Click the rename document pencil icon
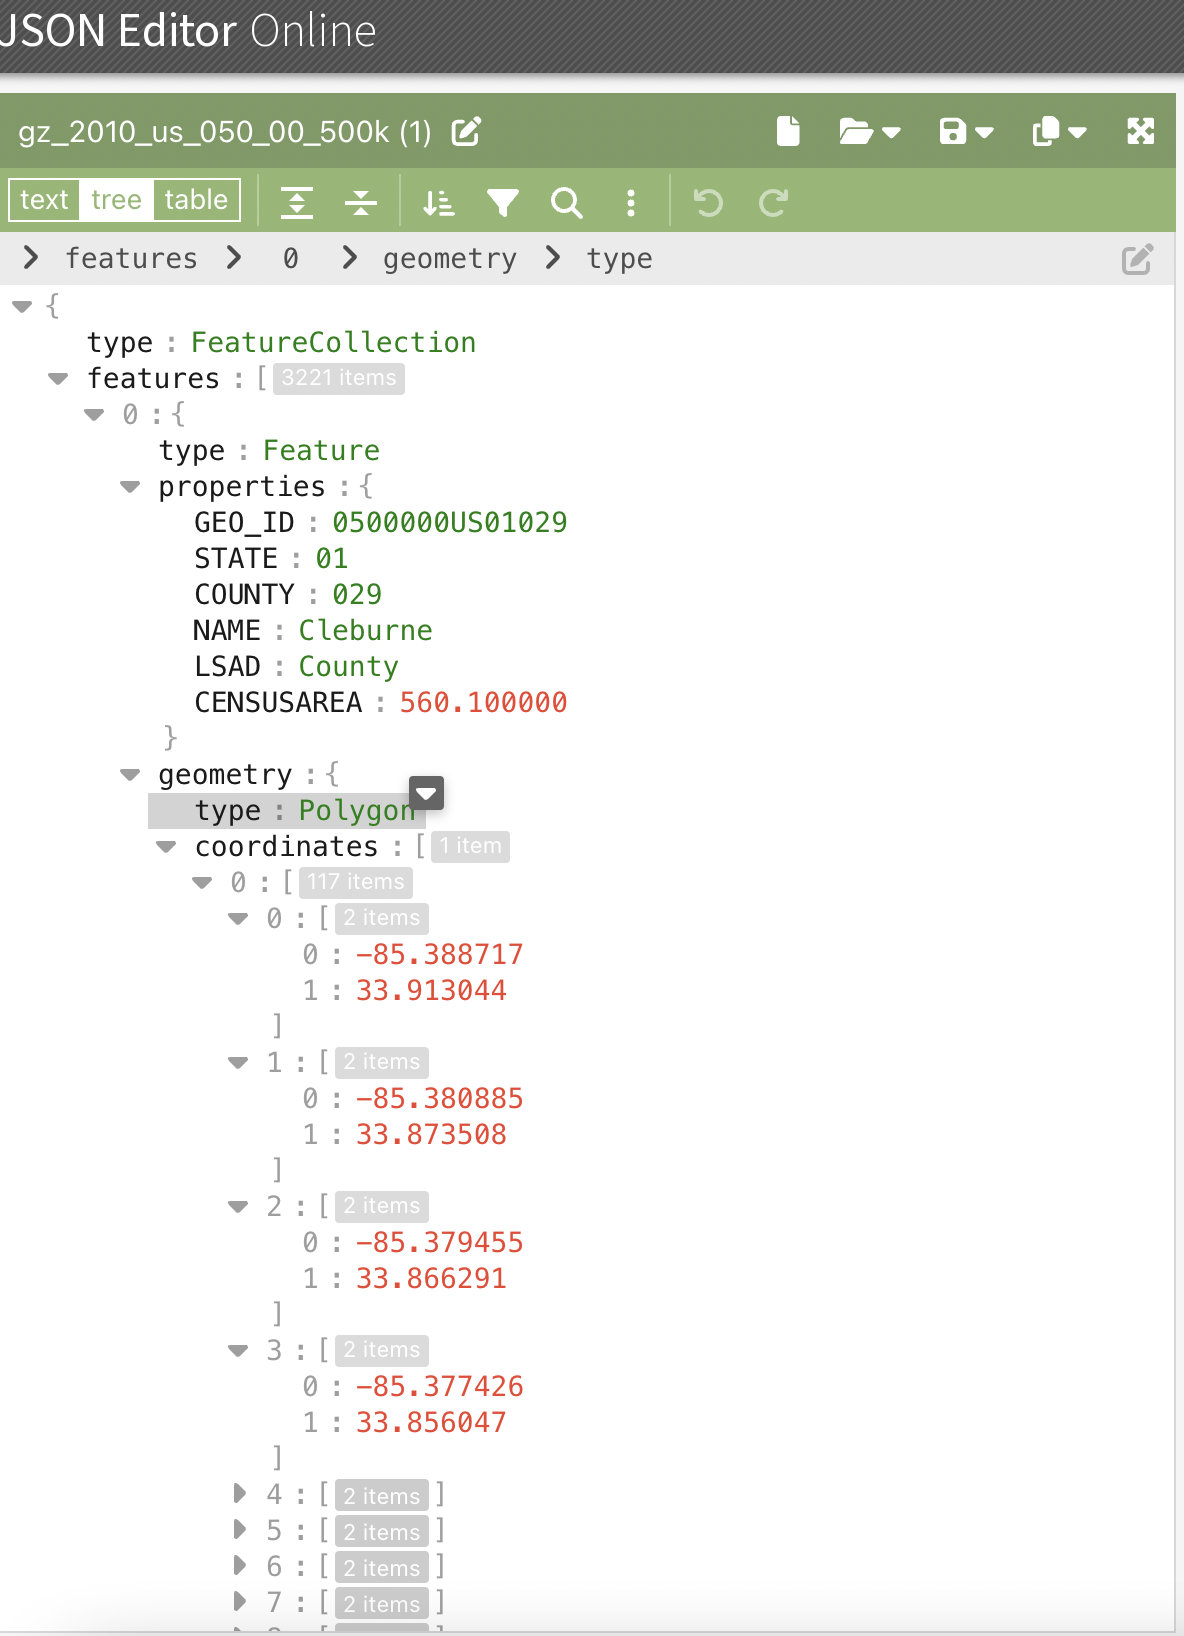 (466, 131)
